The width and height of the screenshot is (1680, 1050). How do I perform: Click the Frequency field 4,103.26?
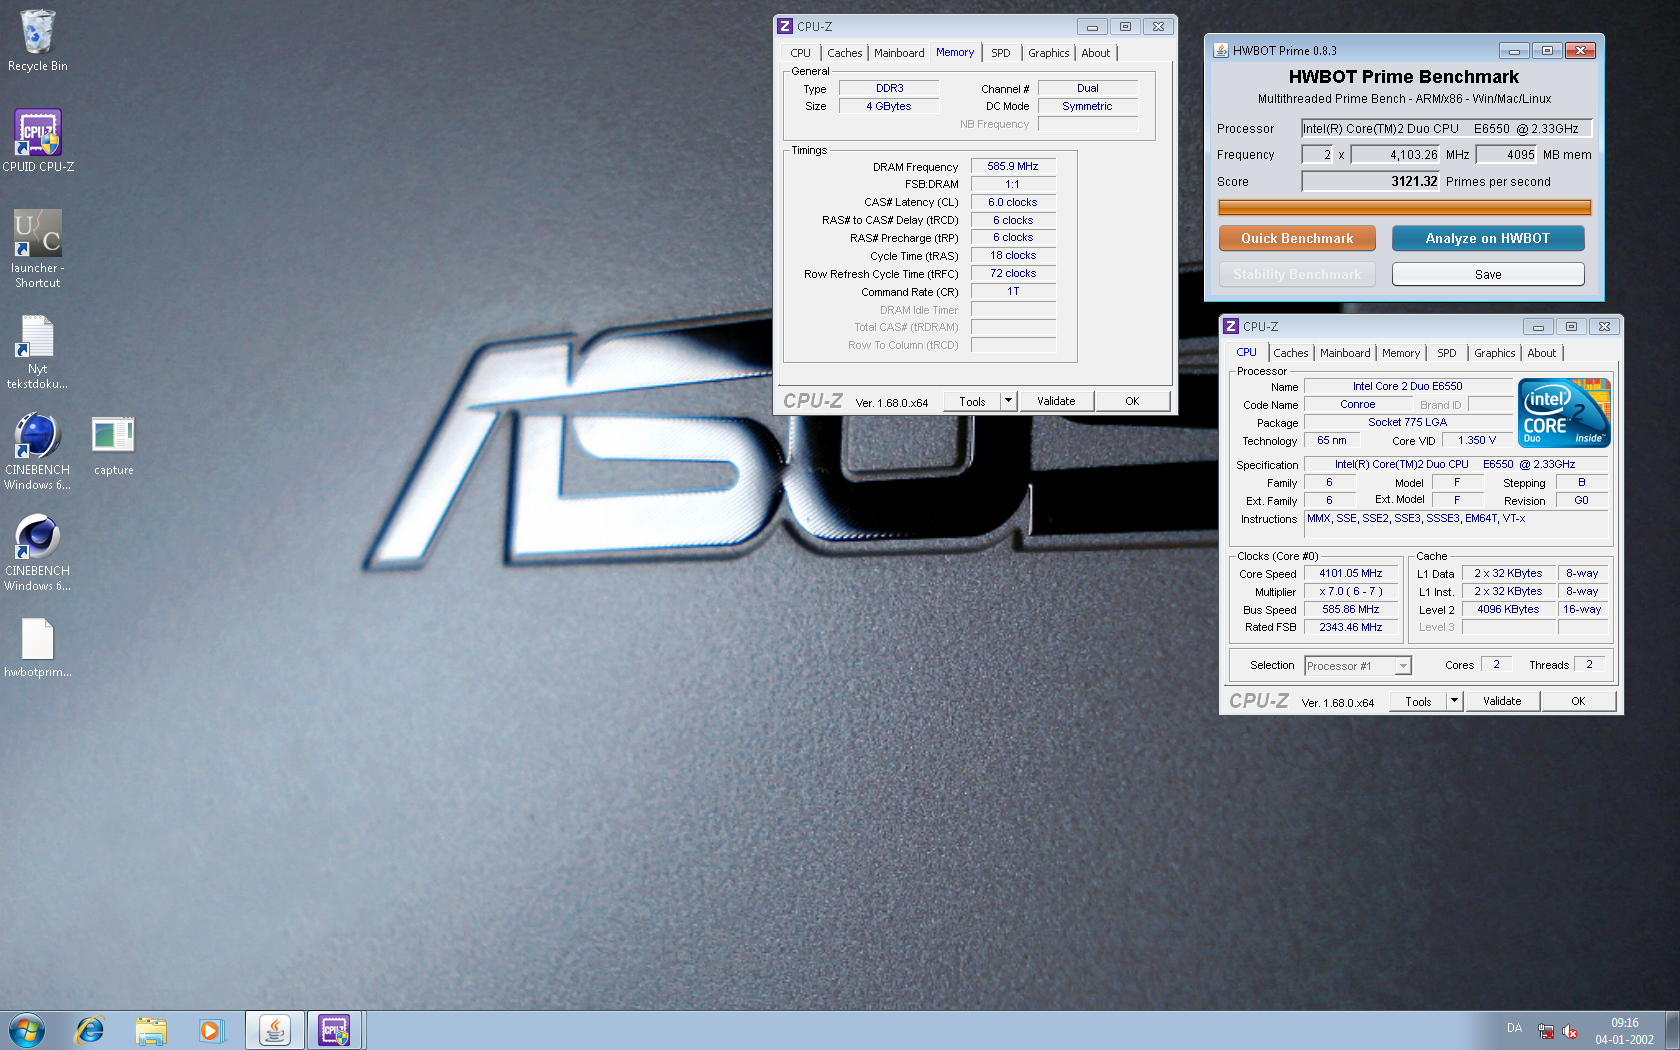[1396, 154]
